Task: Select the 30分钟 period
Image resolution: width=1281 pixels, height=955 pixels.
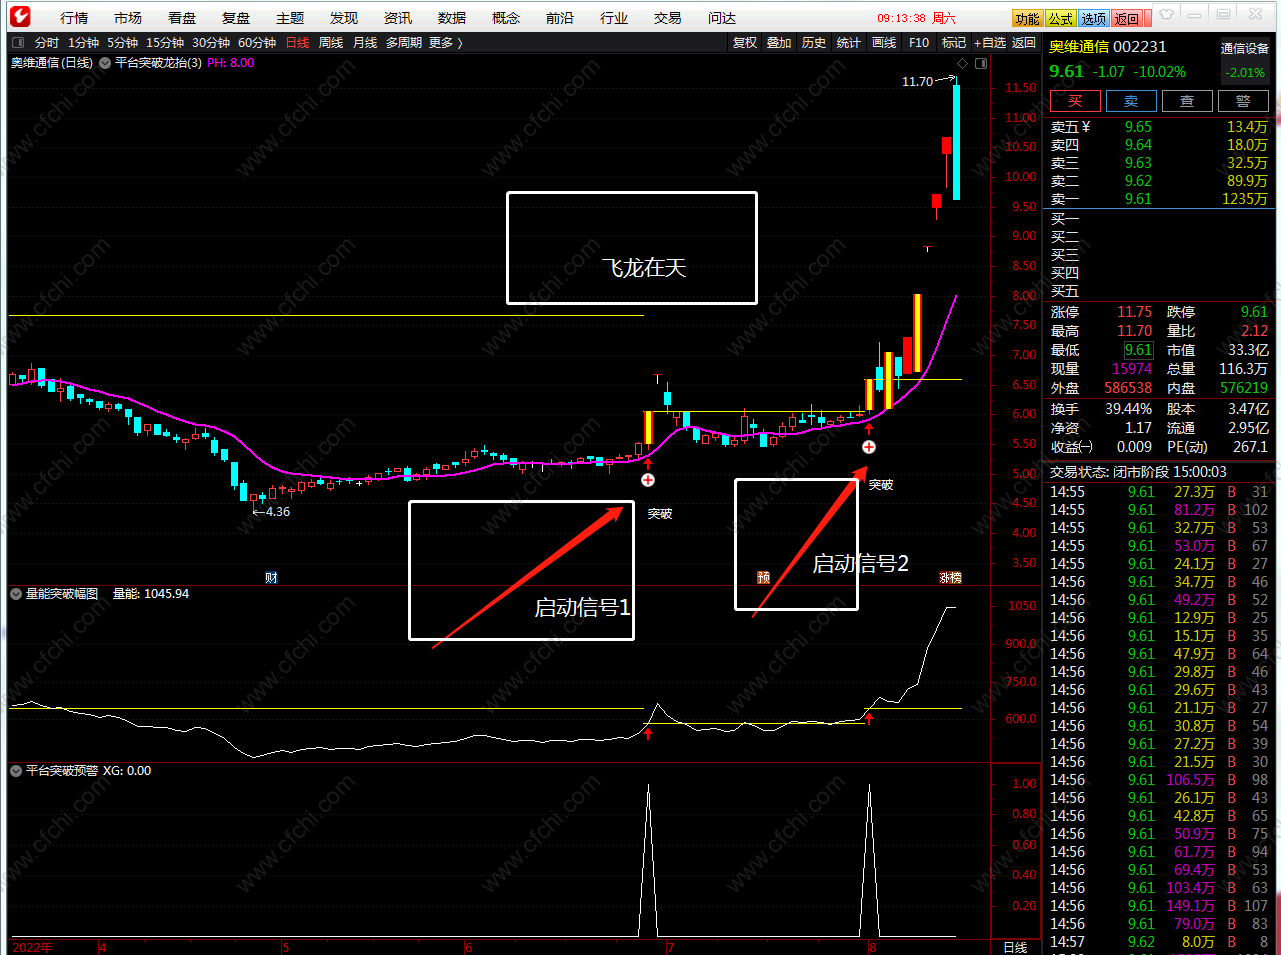Action: (x=211, y=43)
